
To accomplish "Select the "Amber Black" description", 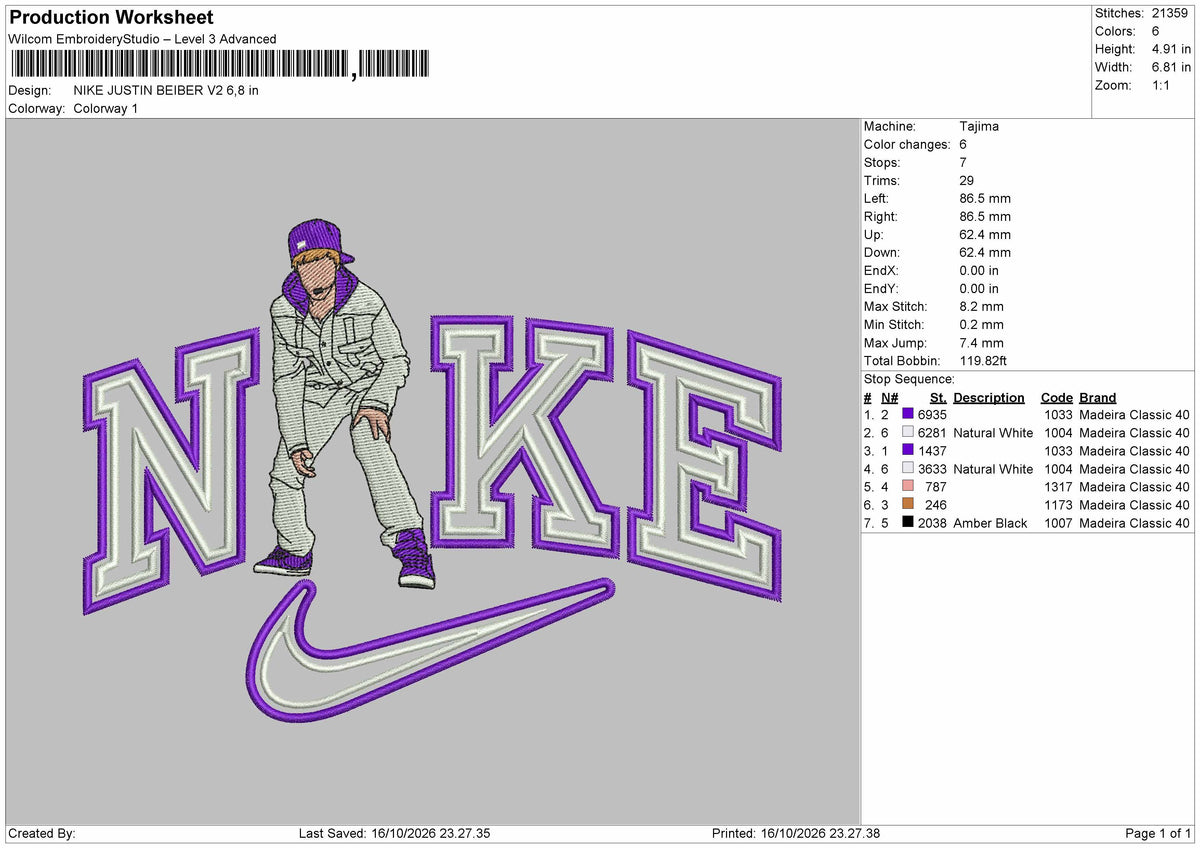I will (990, 523).
